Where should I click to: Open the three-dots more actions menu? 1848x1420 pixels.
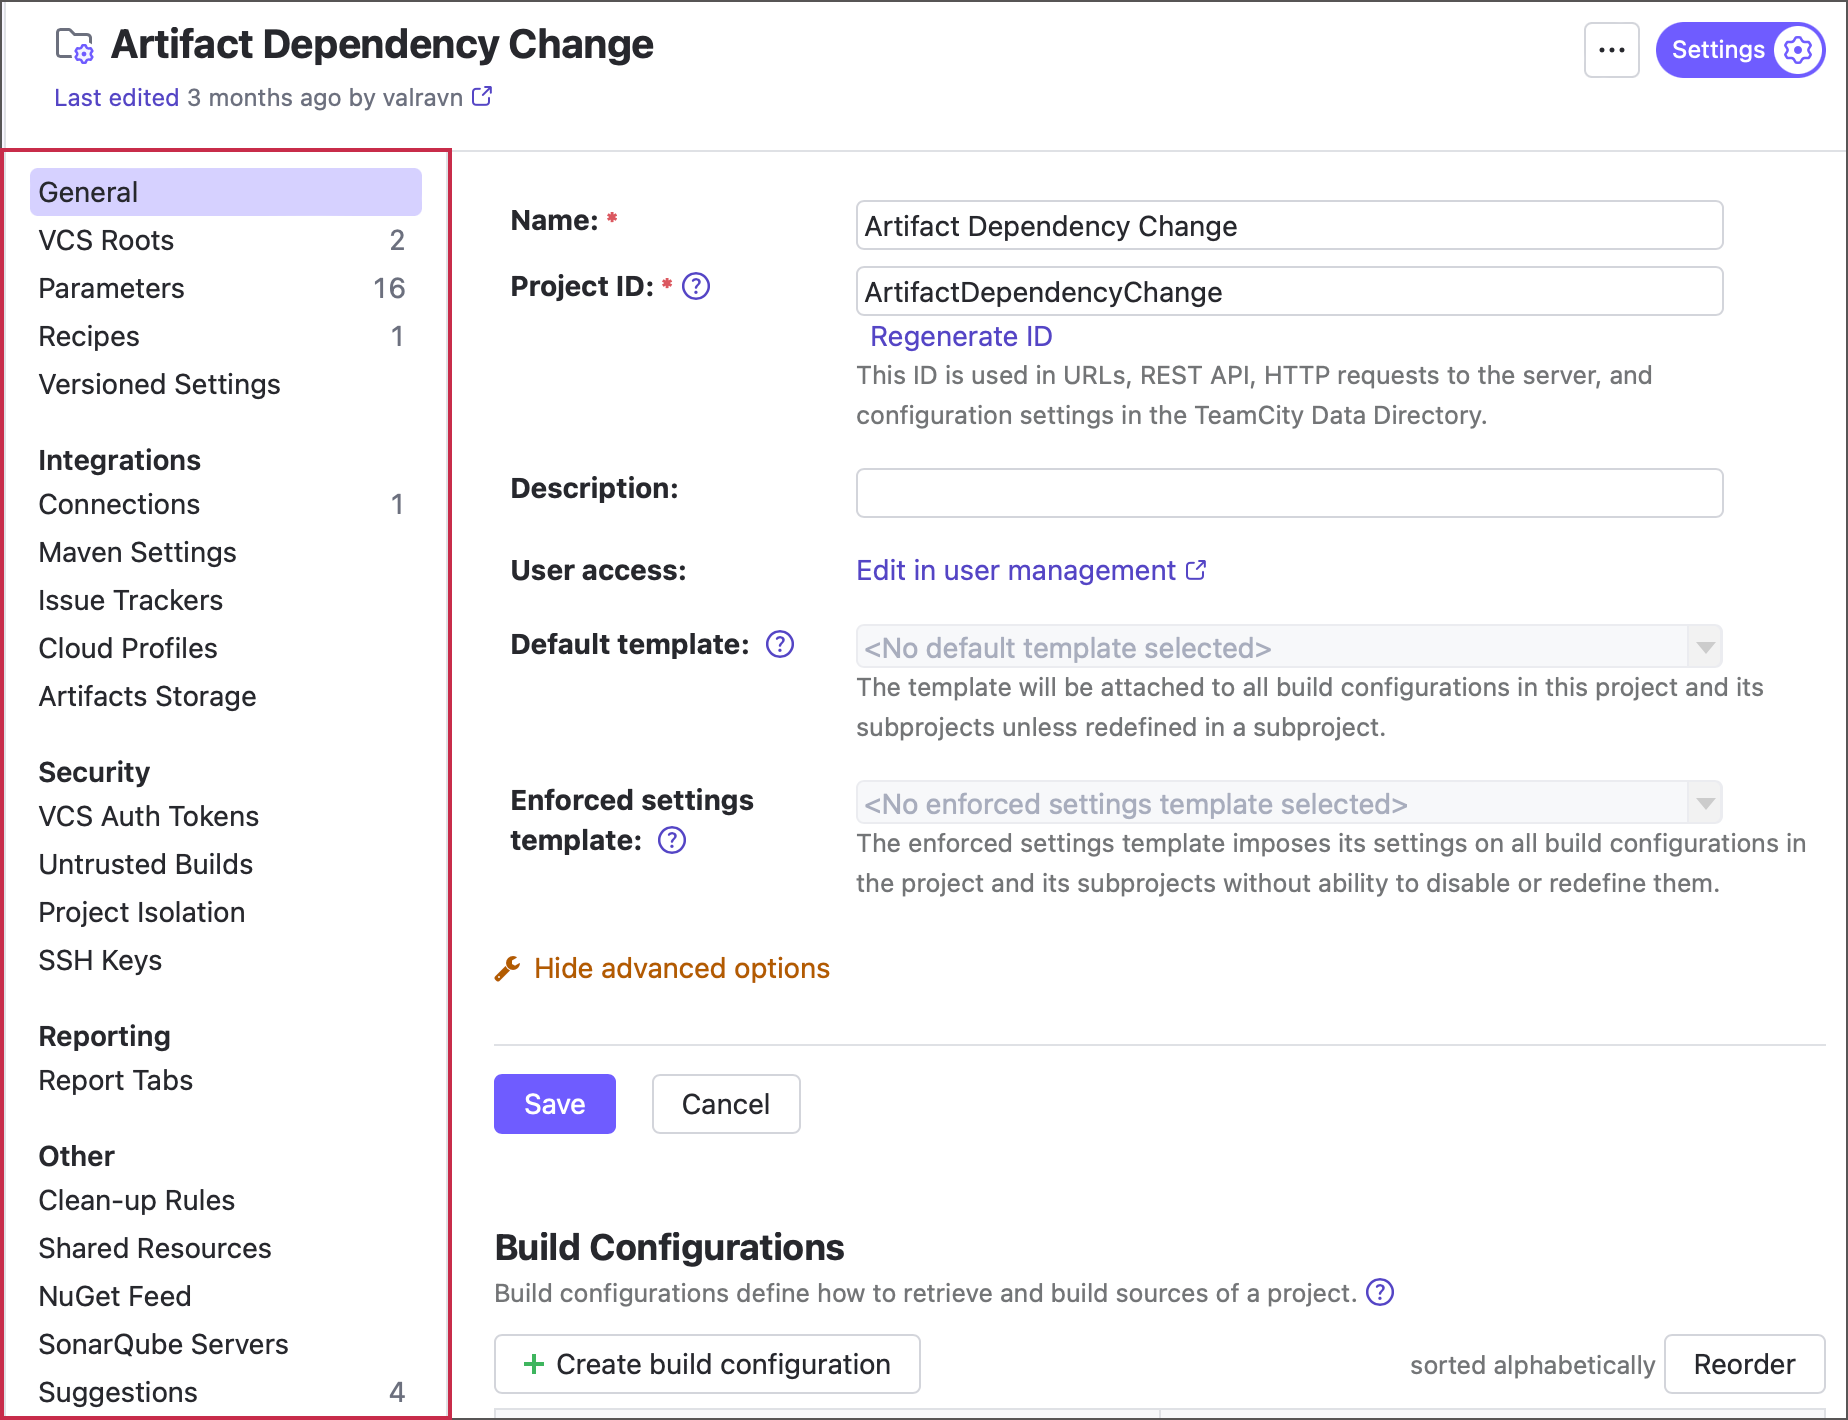[1611, 50]
